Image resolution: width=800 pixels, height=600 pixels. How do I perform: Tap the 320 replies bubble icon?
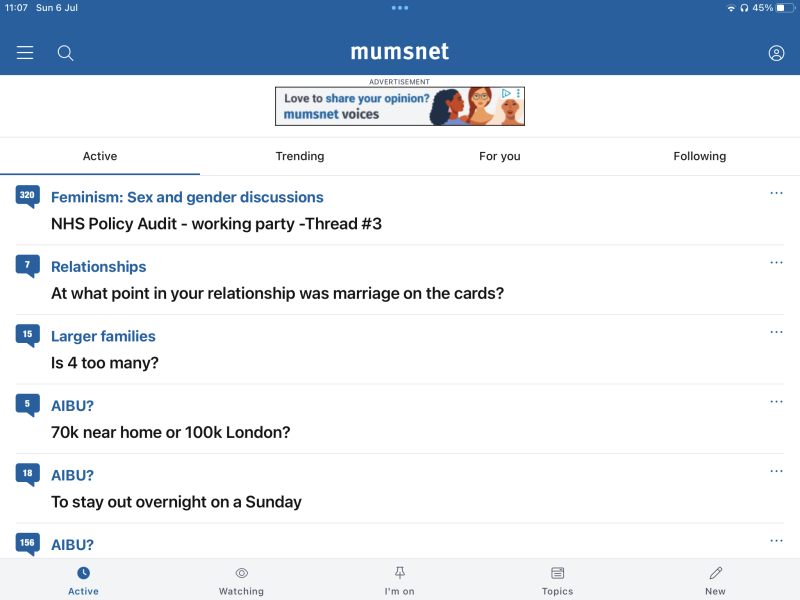pyautogui.click(x=27, y=196)
